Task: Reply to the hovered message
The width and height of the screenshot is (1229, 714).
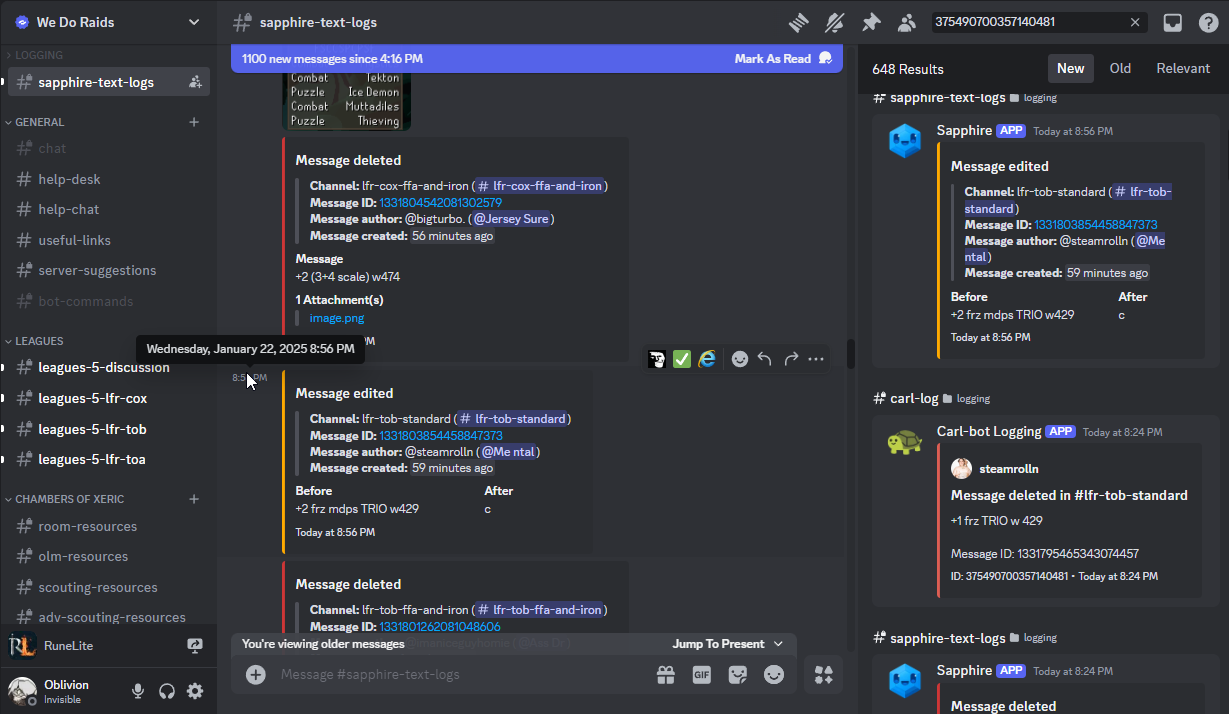Action: 765,358
